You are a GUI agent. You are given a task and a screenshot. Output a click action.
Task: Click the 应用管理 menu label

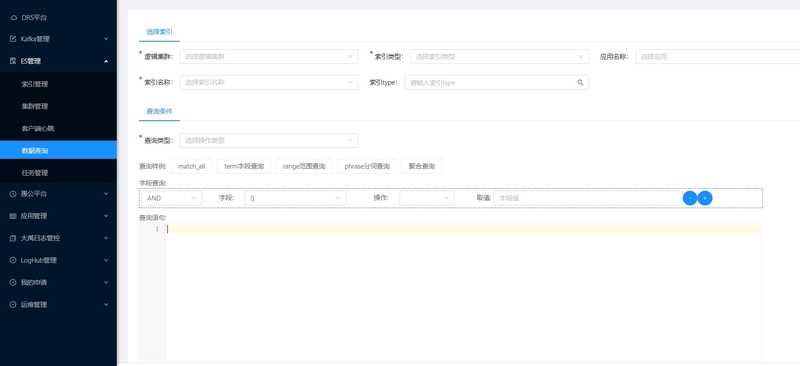coord(34,216)
